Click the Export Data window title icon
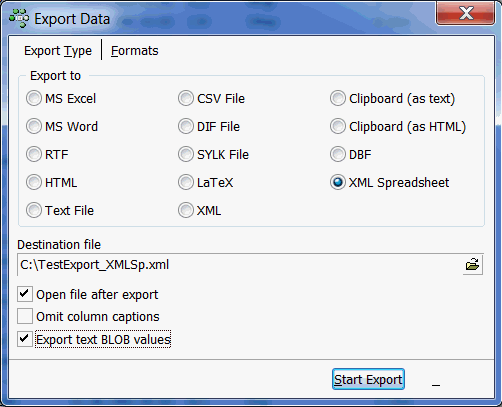The height and width of the screenshot is (407, 502). (x=19, y=19)
